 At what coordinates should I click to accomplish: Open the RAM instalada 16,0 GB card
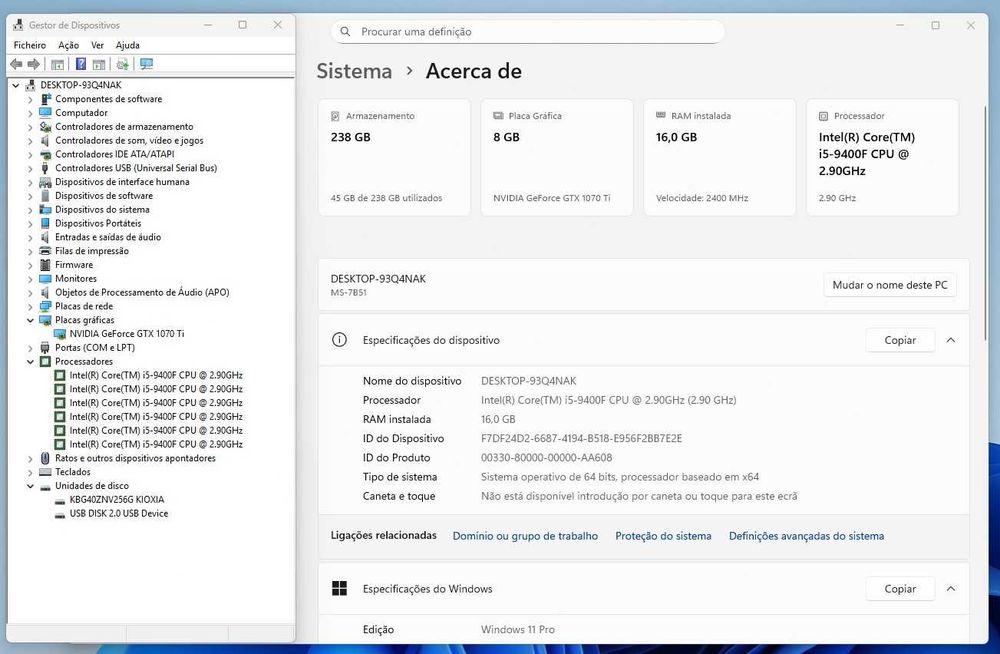click(x=719, y=157)
